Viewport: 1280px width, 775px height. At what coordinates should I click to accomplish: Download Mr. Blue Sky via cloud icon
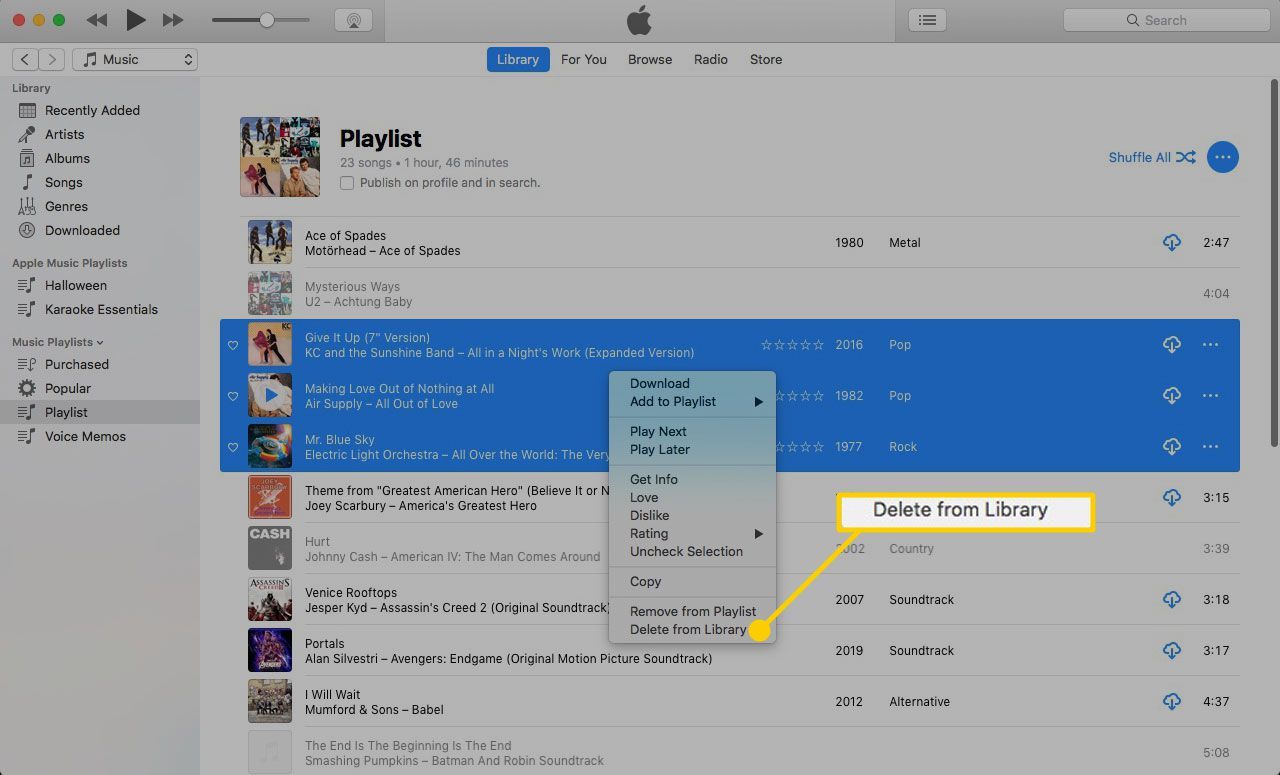click(1172, 446)
